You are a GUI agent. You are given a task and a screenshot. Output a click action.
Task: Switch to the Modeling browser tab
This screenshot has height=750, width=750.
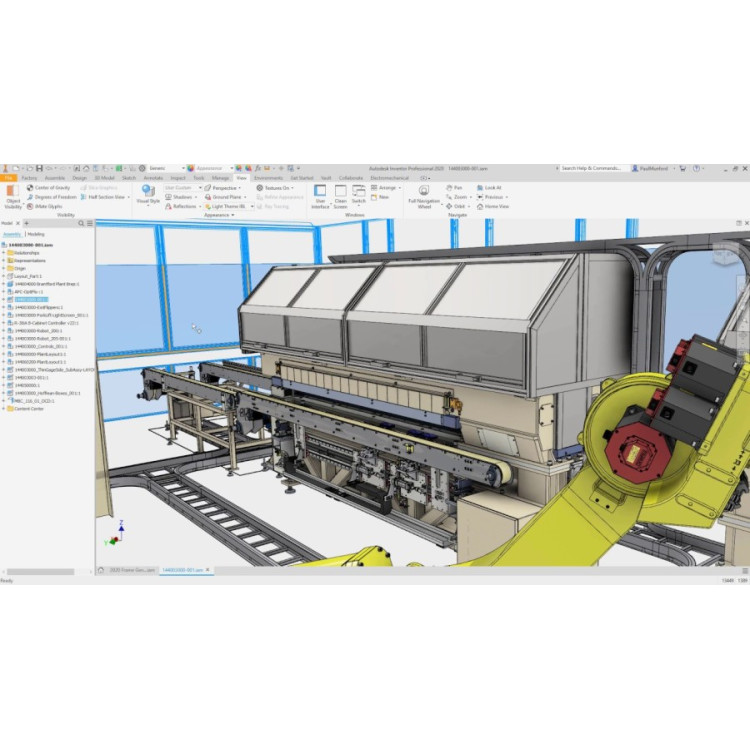click(x=35, y=234)
